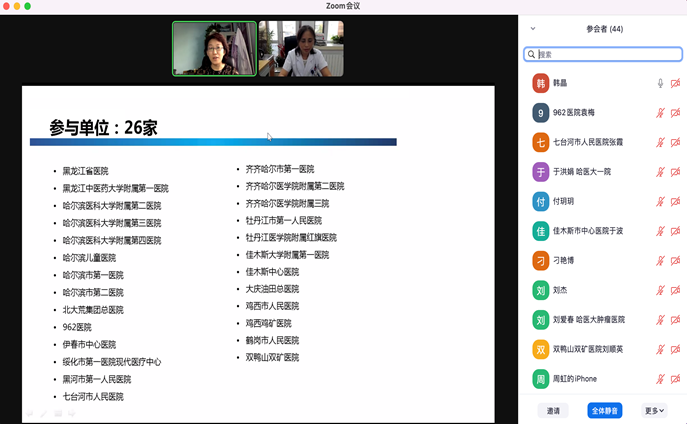Toggle muted microphone for 962医院袁梅
Image resolution: width=687 pixels, height=424 pixels.
(660, 113)
